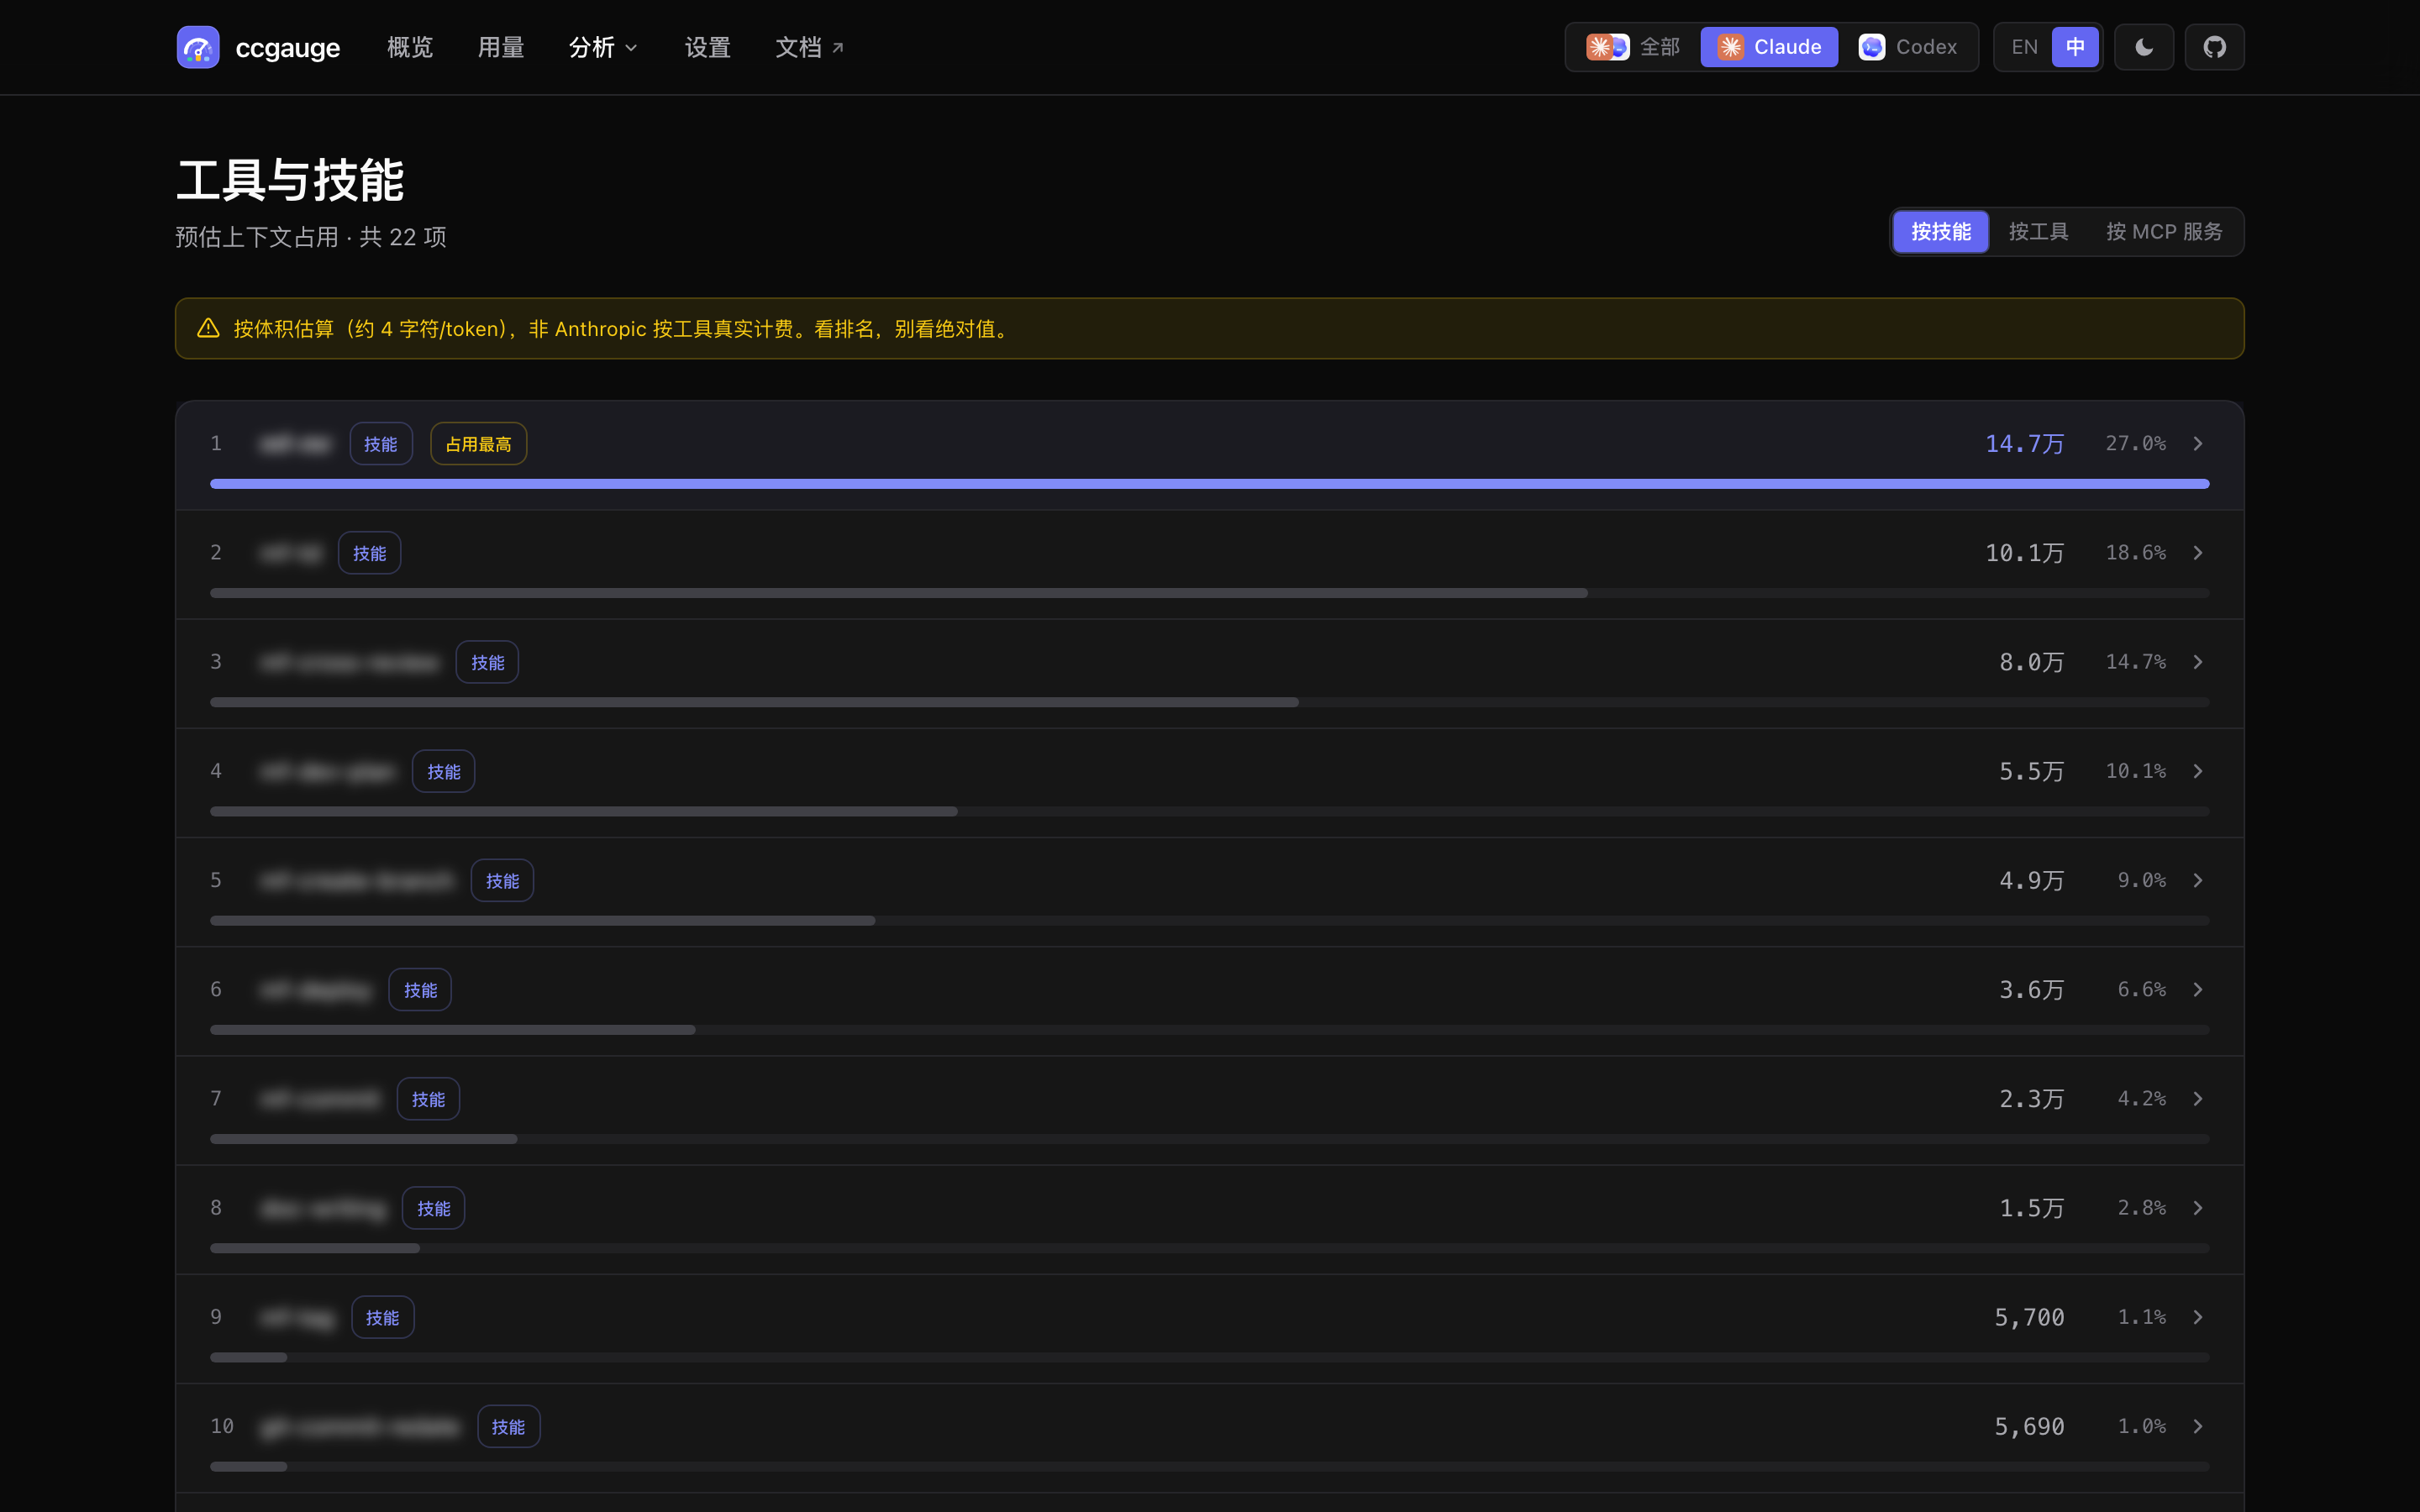2420x1512 pixels.
Task: Click the 4.9万 value
Action: pos(2031,880)
